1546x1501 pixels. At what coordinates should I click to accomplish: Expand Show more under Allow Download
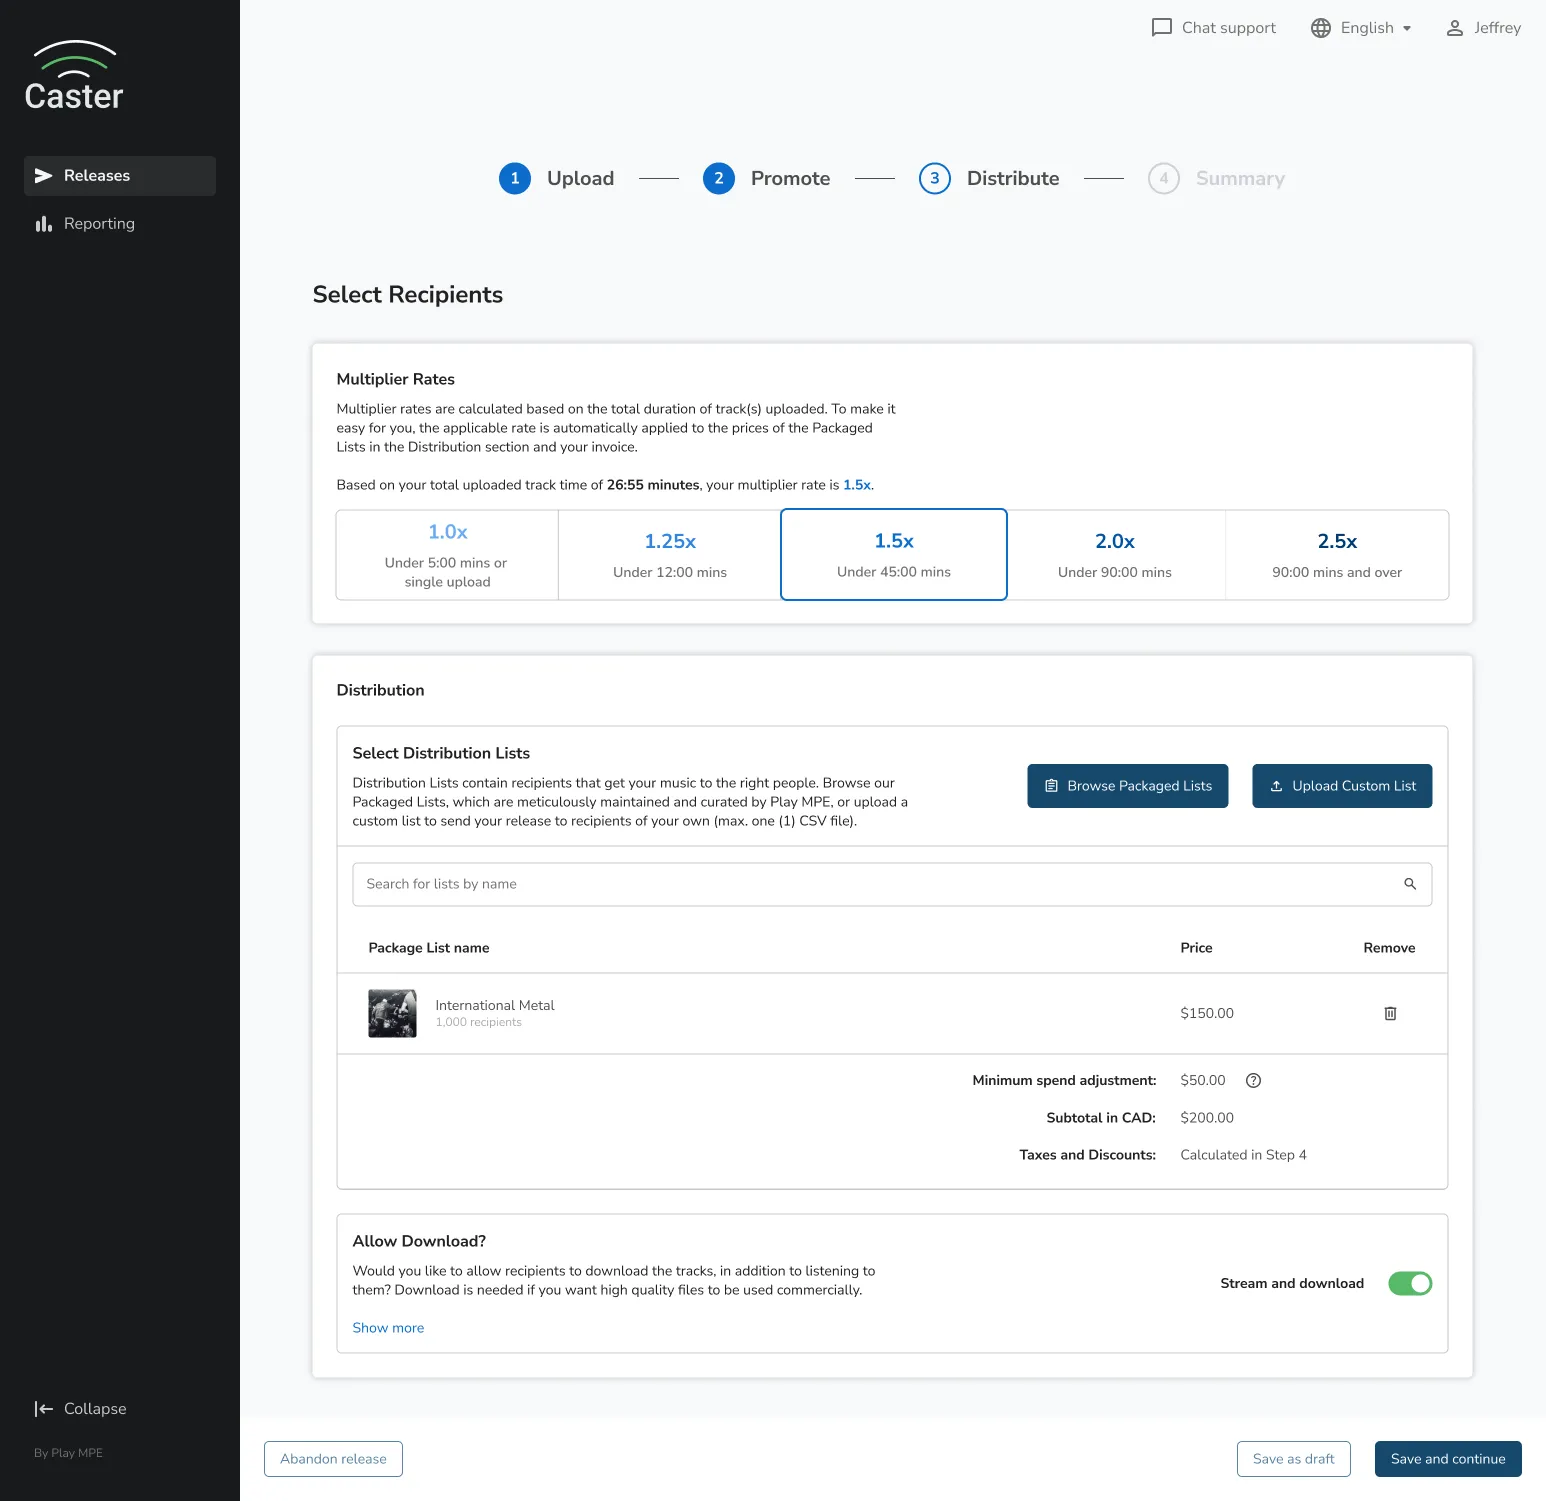(x=388, y=1327)
